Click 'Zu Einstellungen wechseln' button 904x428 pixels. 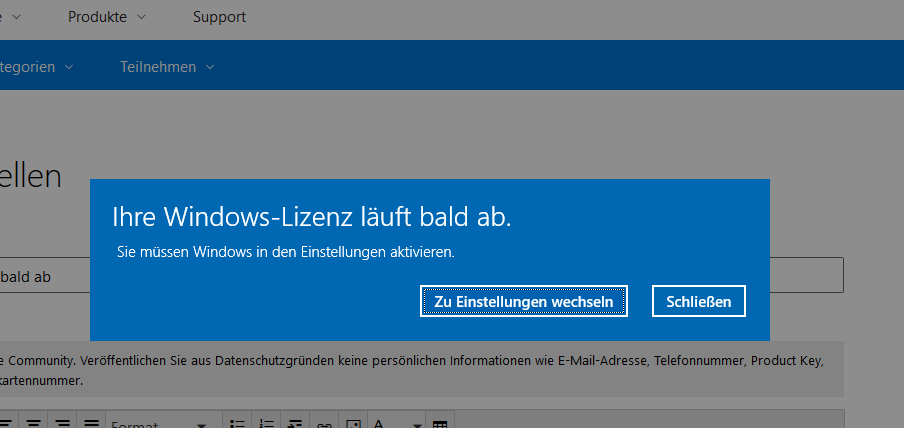[x=523, y=301]
